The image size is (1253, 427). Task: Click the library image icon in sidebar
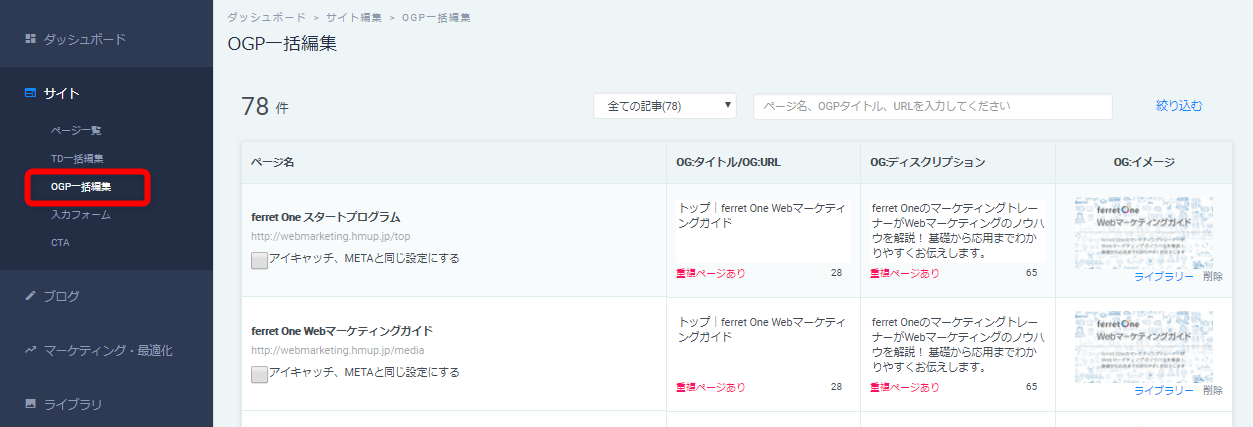point(30,404)
